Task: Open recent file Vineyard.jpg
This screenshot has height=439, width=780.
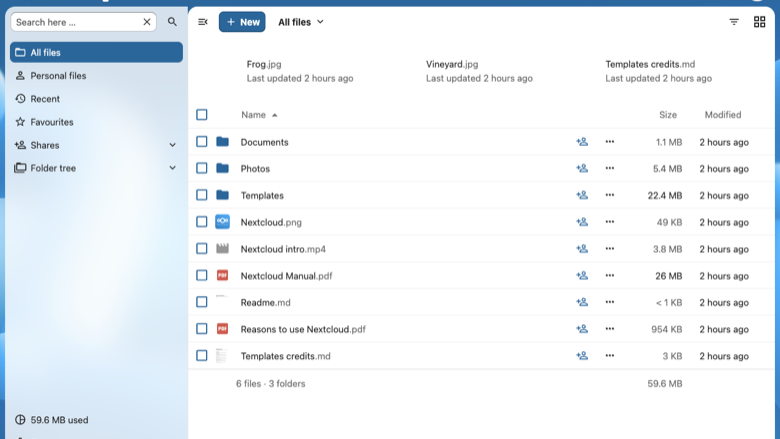Action: pyautogui.click(x=479, y=71)
